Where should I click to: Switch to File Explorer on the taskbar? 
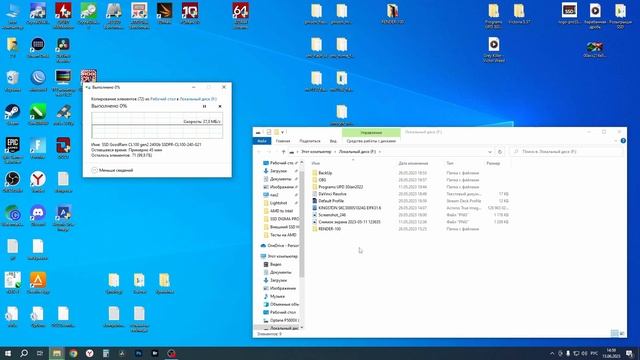tap(57, 353)
